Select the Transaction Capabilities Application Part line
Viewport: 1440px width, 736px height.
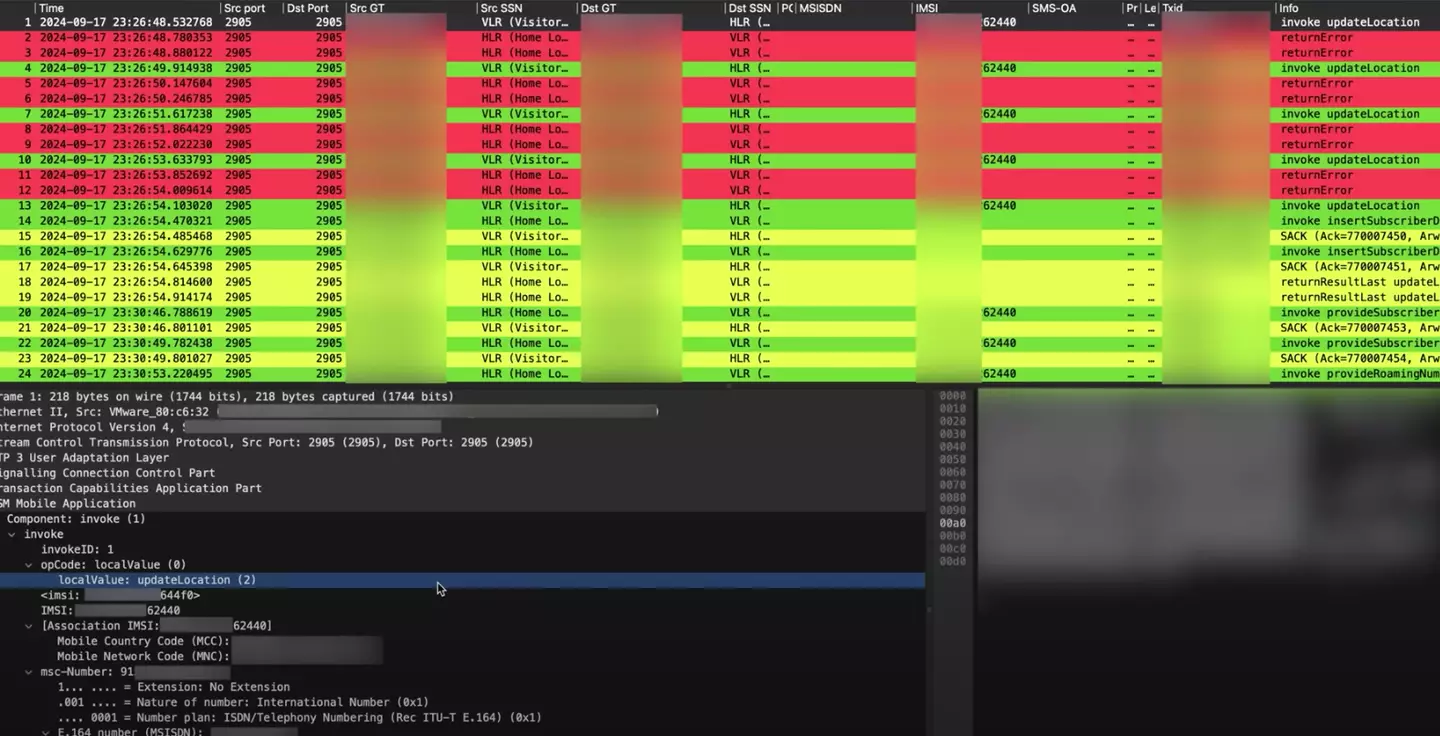130,488
